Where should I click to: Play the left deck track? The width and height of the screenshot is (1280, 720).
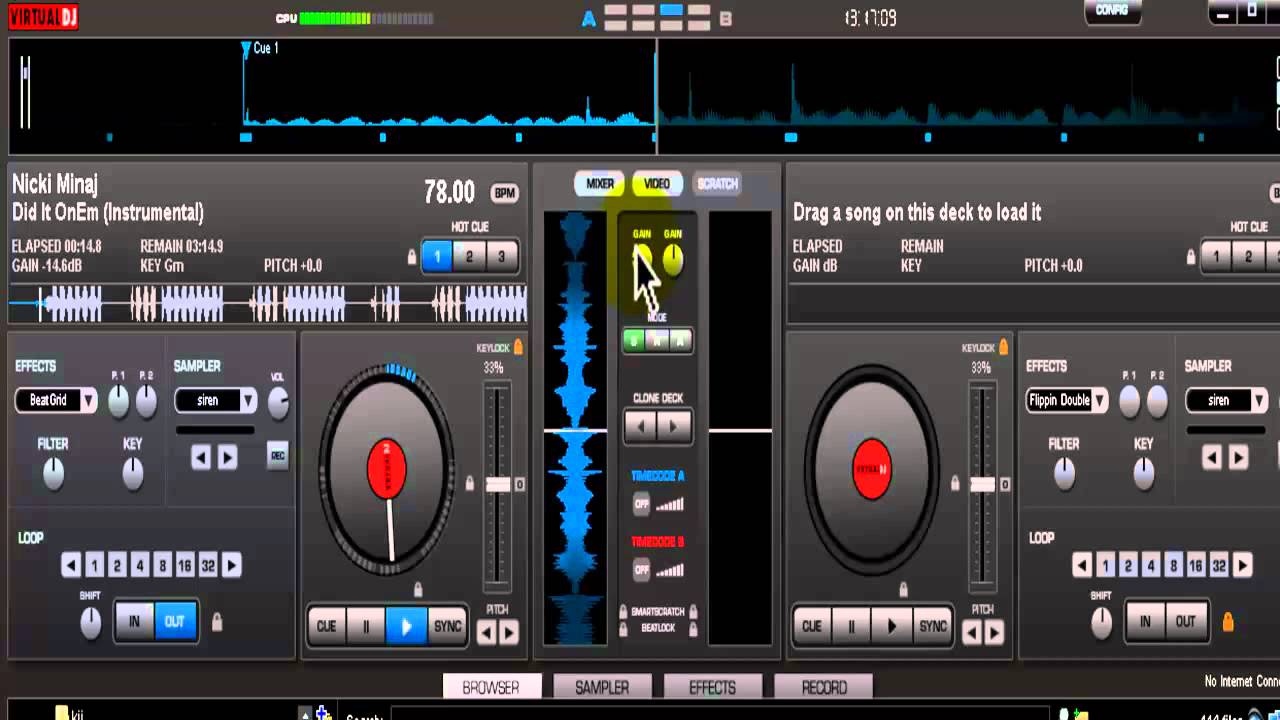(407, 627)
